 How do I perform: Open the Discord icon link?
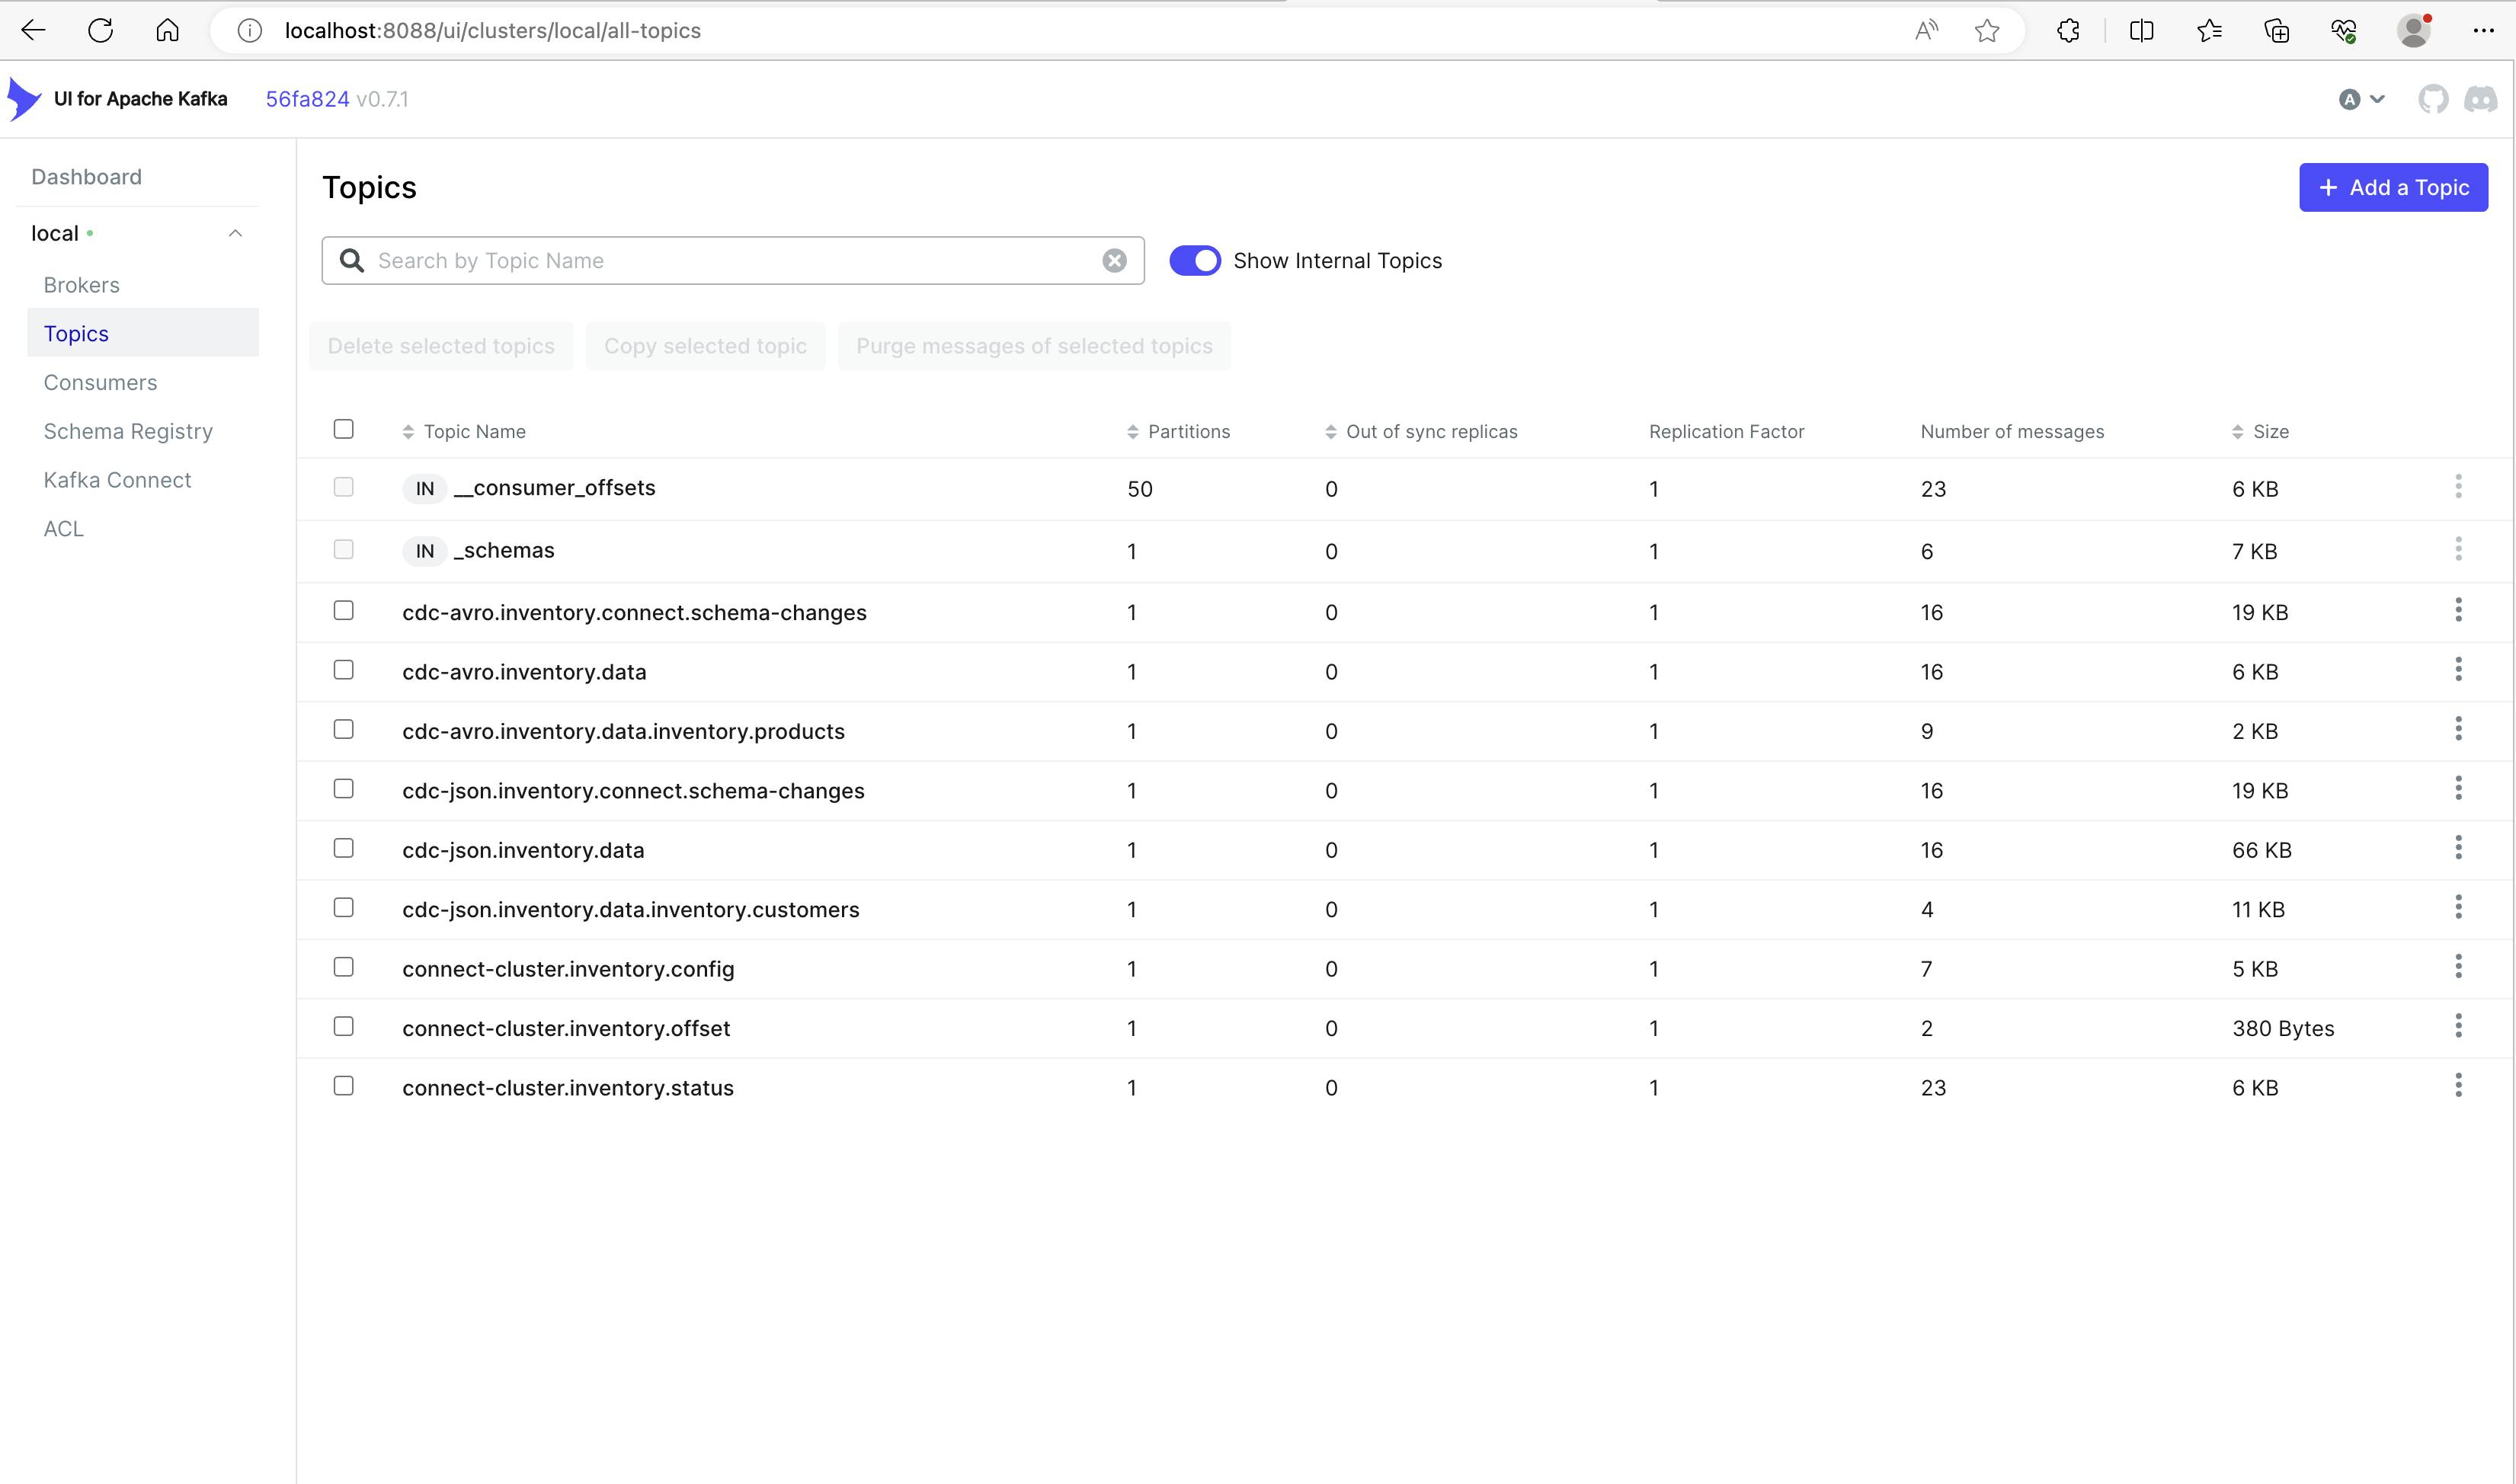click(x=2481, y=99)
